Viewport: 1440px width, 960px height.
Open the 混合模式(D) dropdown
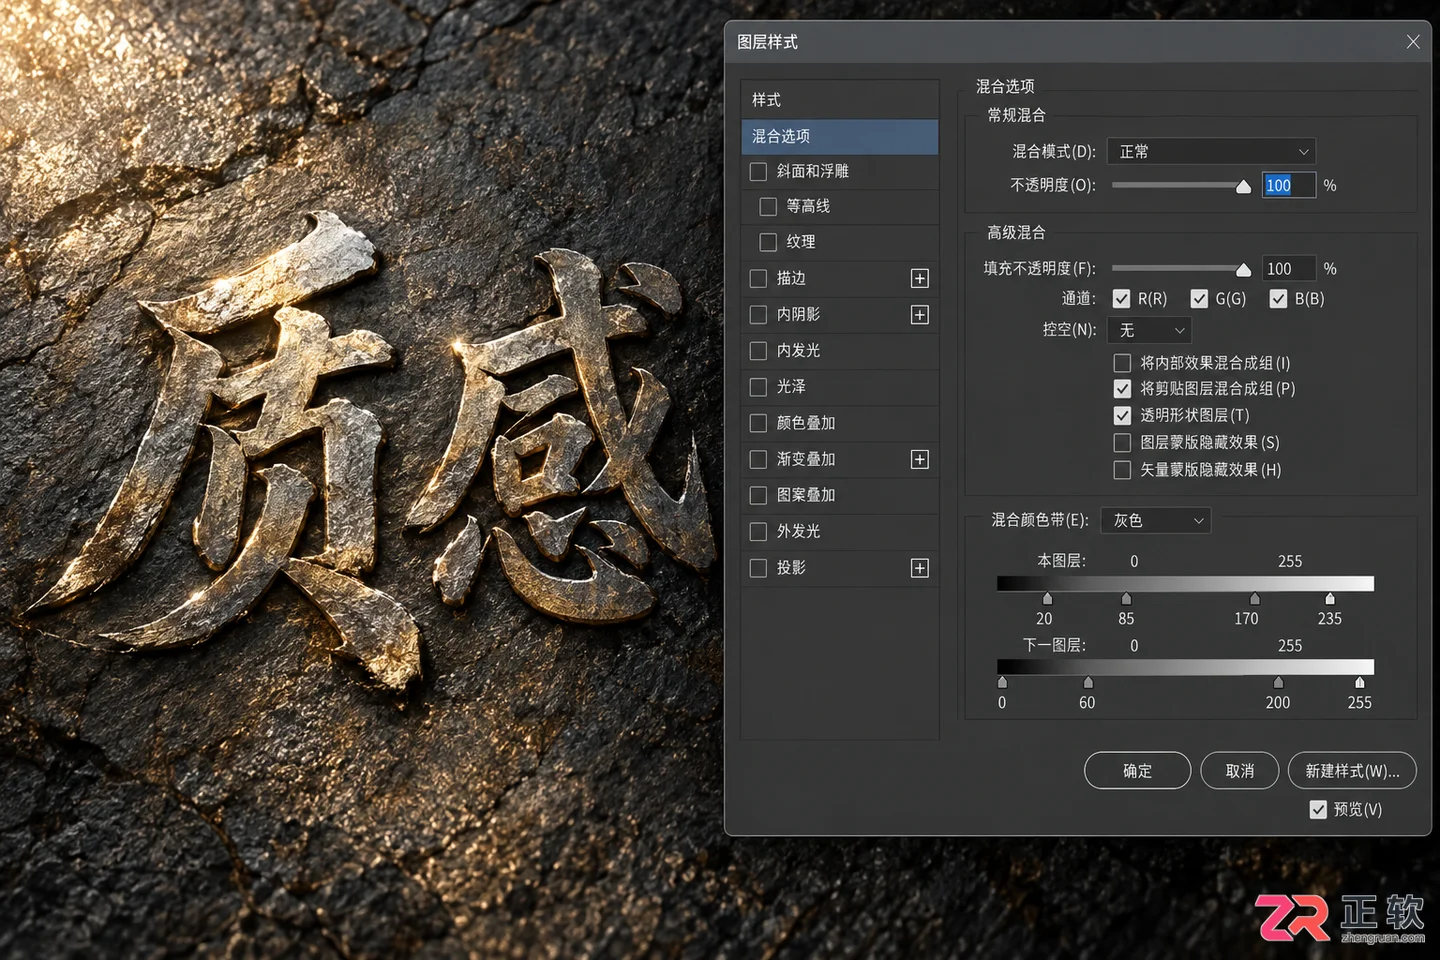click(1211, 152)
